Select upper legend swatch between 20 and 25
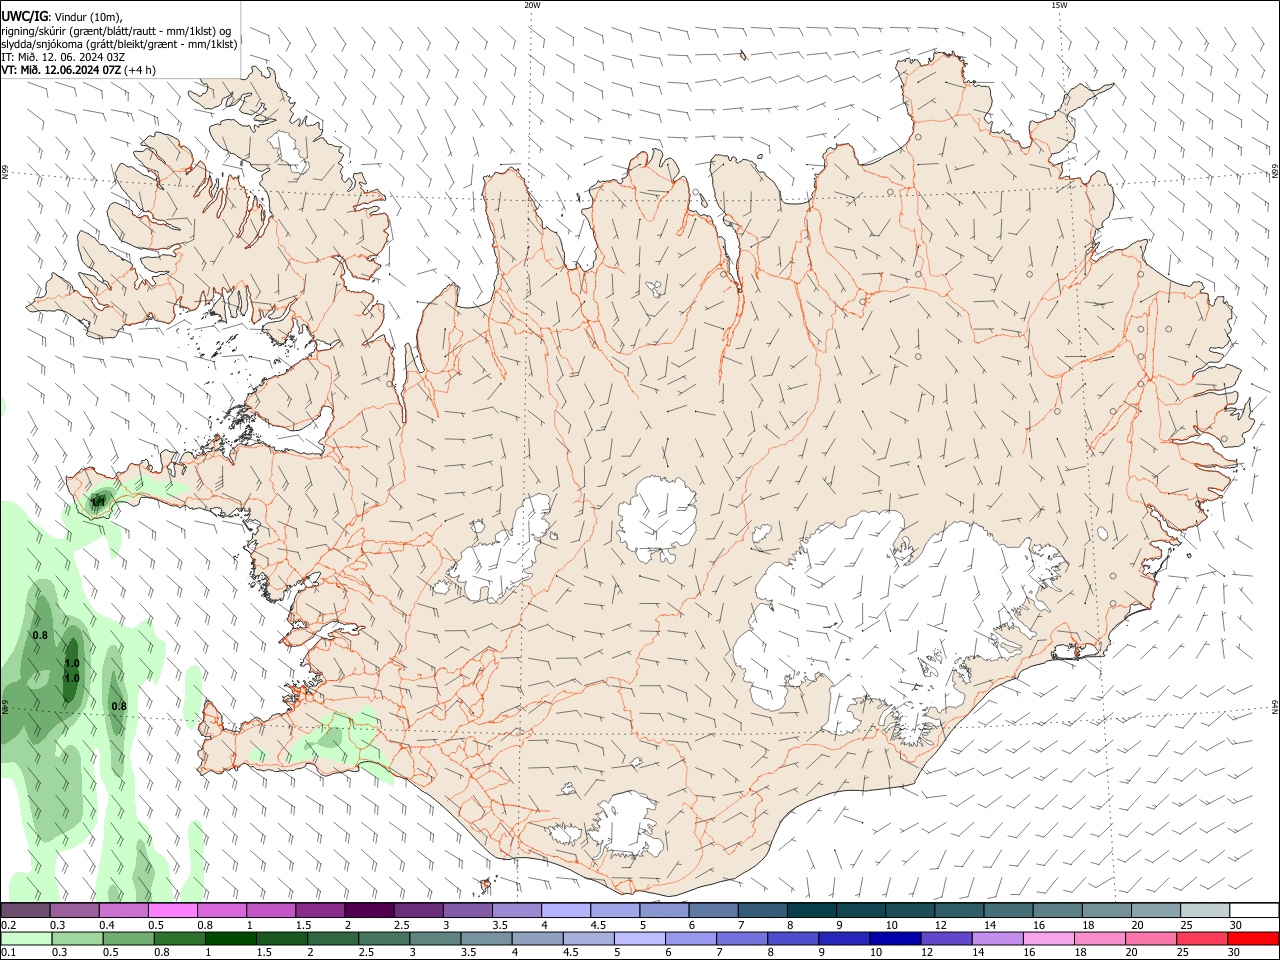Viewport: 1280px width, 960px height. (x=1155, y=911)
